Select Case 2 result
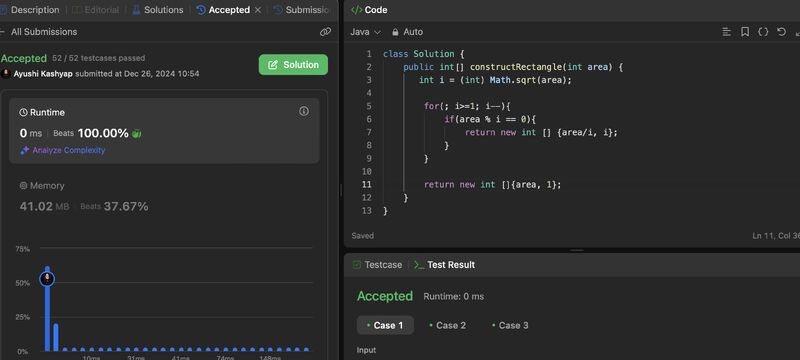 (x=447, y=325)
